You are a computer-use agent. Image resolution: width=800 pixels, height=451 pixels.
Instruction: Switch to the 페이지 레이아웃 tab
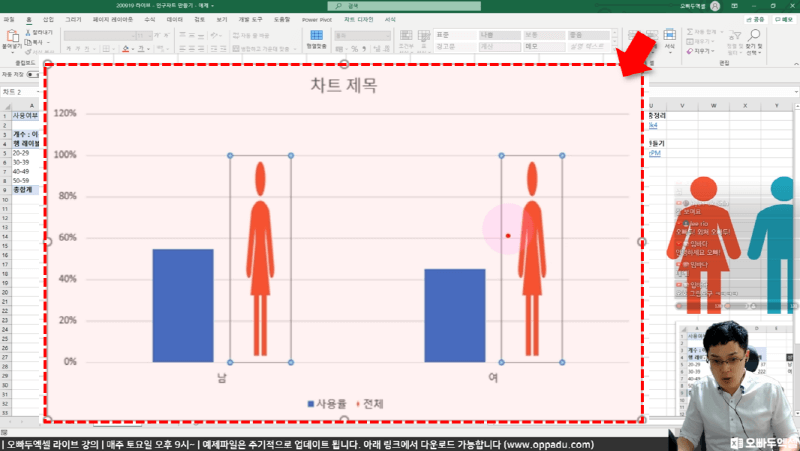coord(113,19)
